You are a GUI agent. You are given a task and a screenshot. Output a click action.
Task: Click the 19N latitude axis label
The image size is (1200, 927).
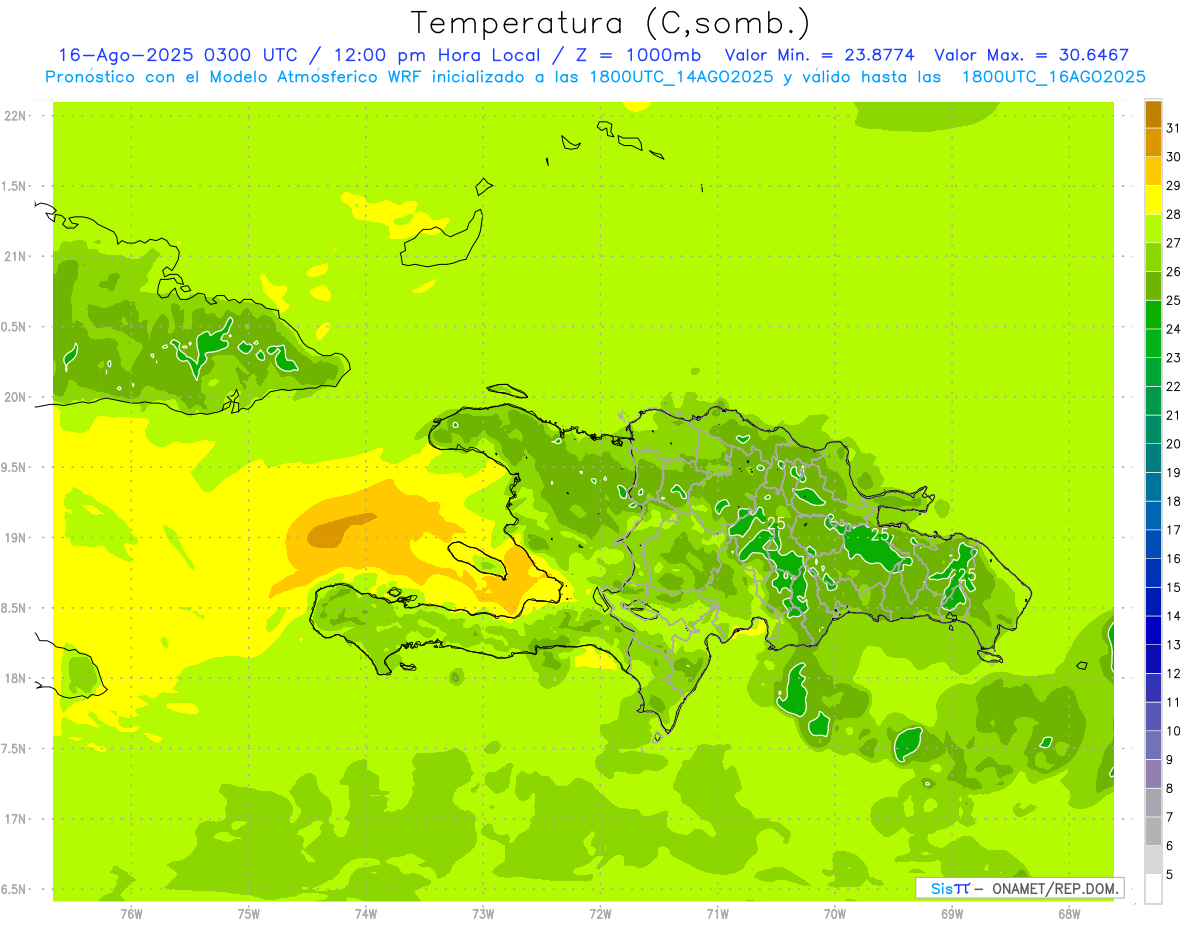(16, 538)
